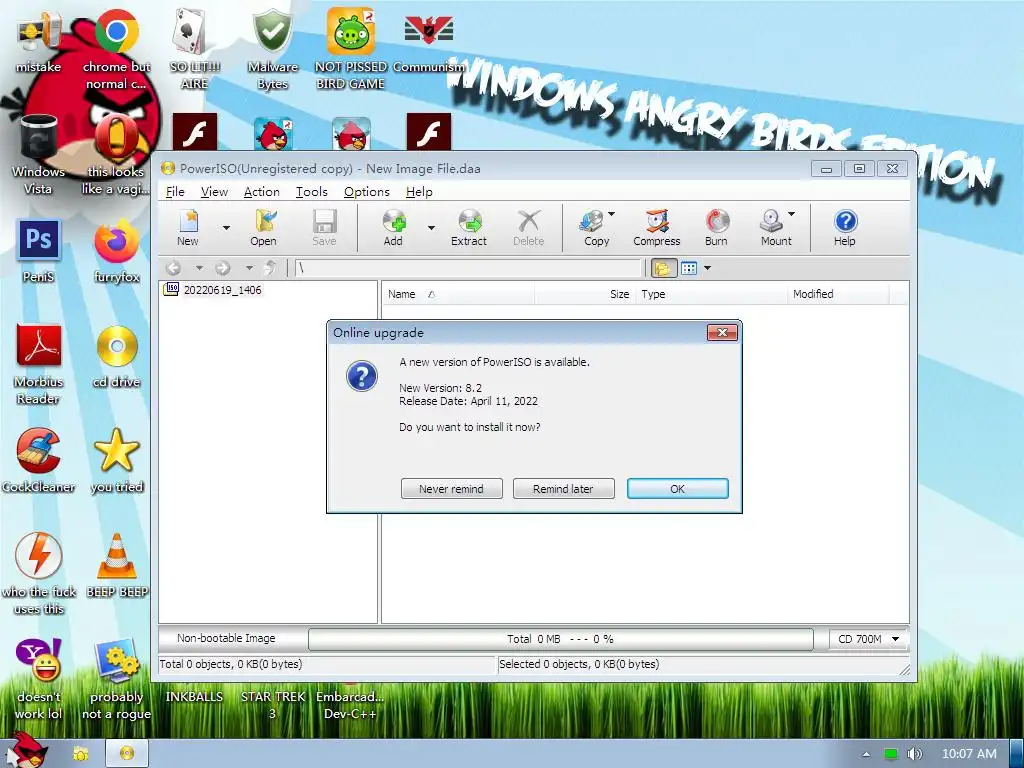The height and width of the screenshot is (768, 1024).
Task: Click the Copy disc toolbar icon
Action: click(596, 227)
